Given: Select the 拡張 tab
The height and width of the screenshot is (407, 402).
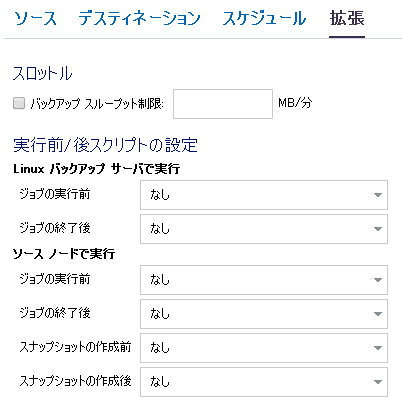Looking at the screenshot, I should tap(347, 18).
